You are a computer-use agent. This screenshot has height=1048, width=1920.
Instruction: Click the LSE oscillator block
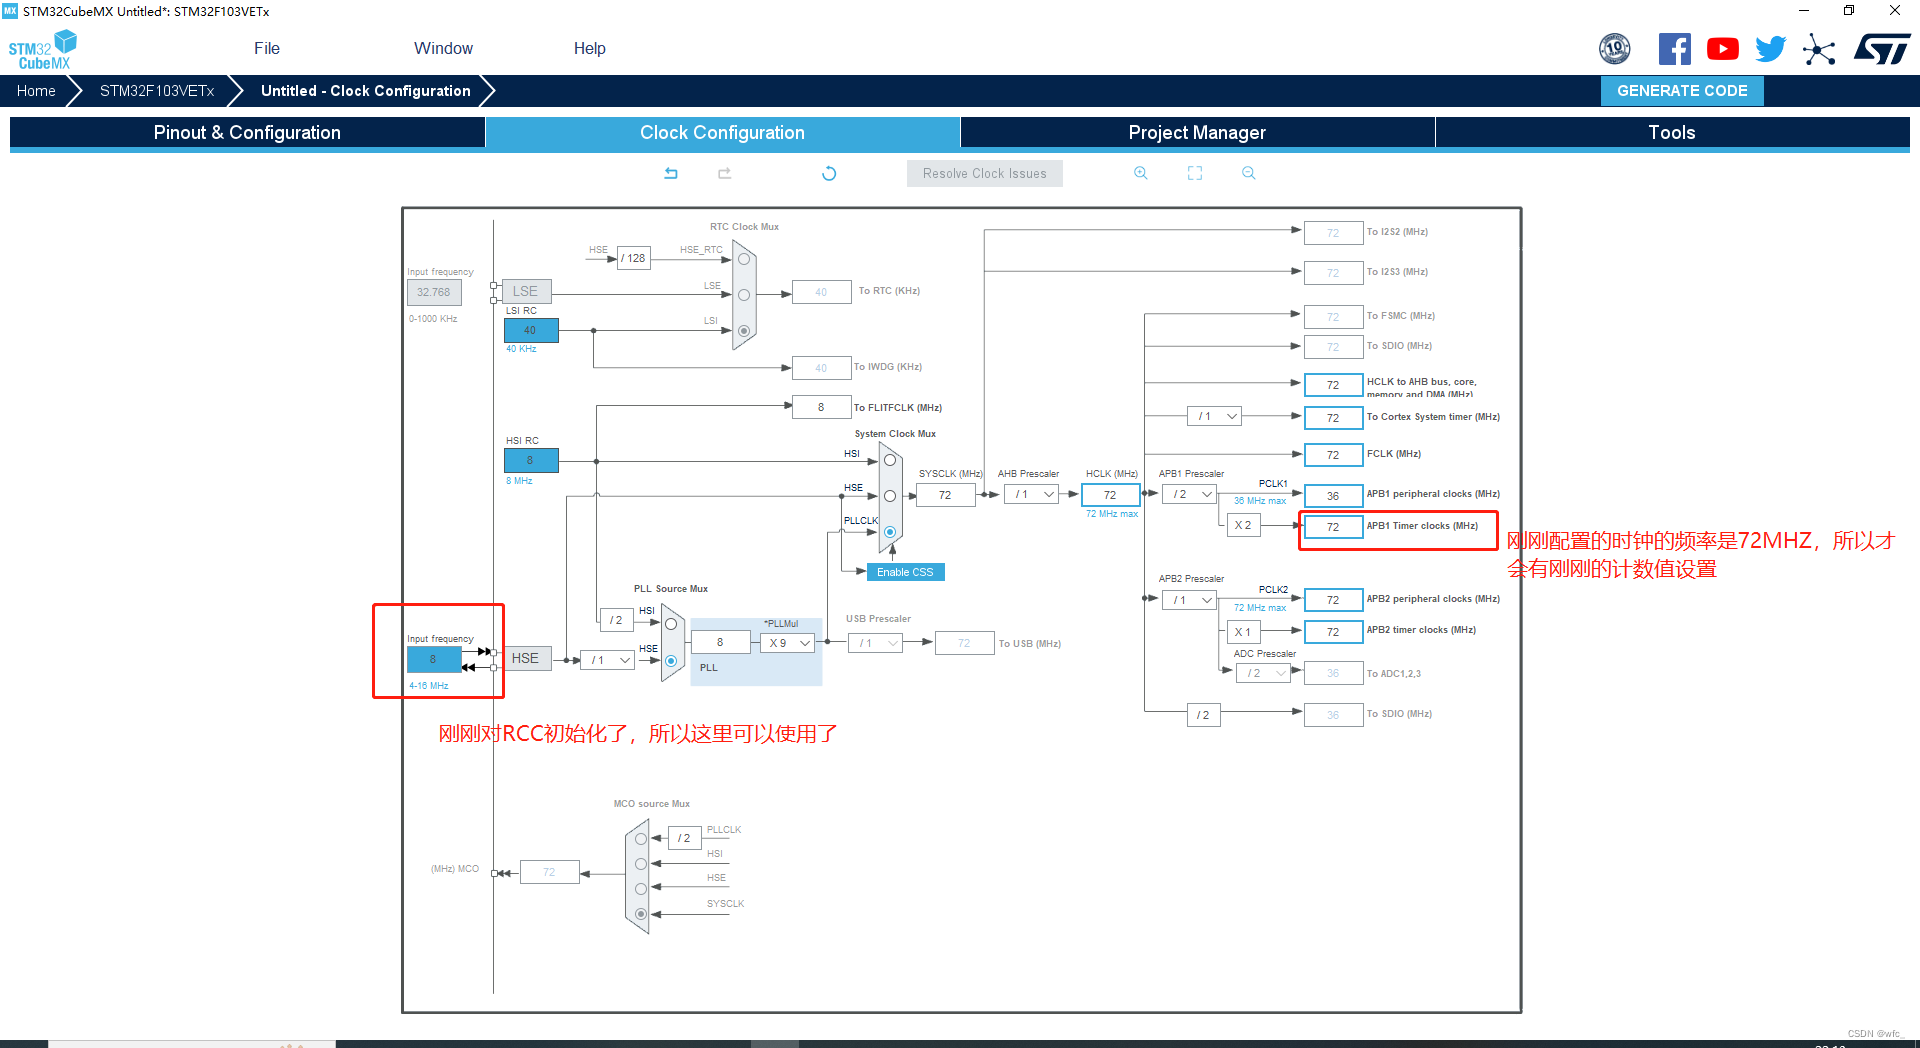(x=525, y=291)
